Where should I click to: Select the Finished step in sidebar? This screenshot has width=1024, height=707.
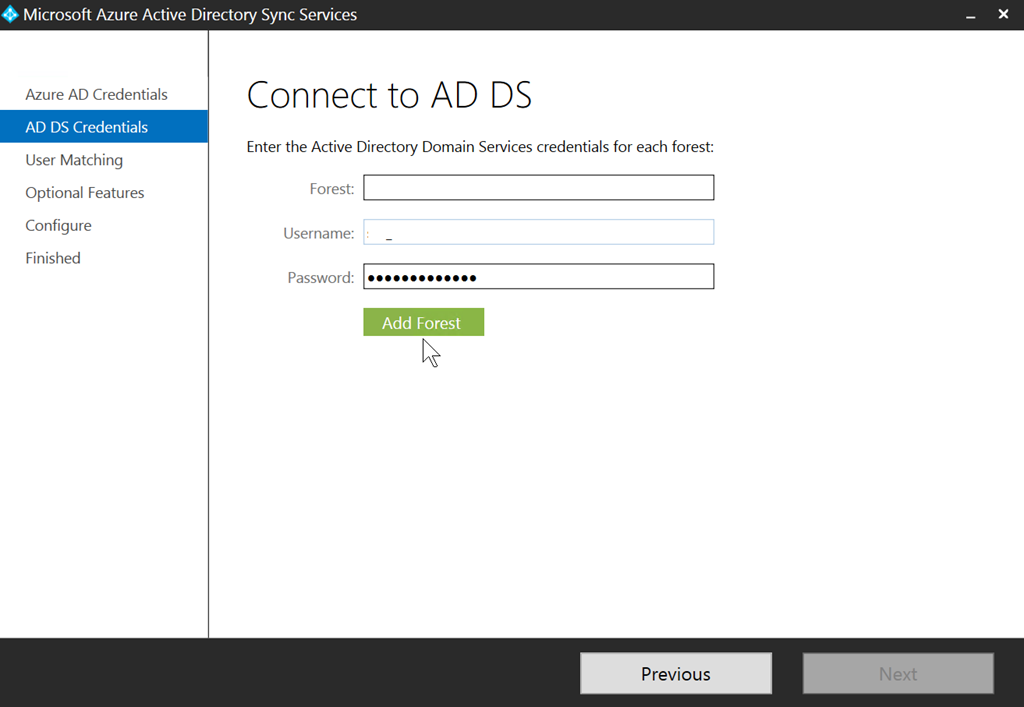[53, 258]
